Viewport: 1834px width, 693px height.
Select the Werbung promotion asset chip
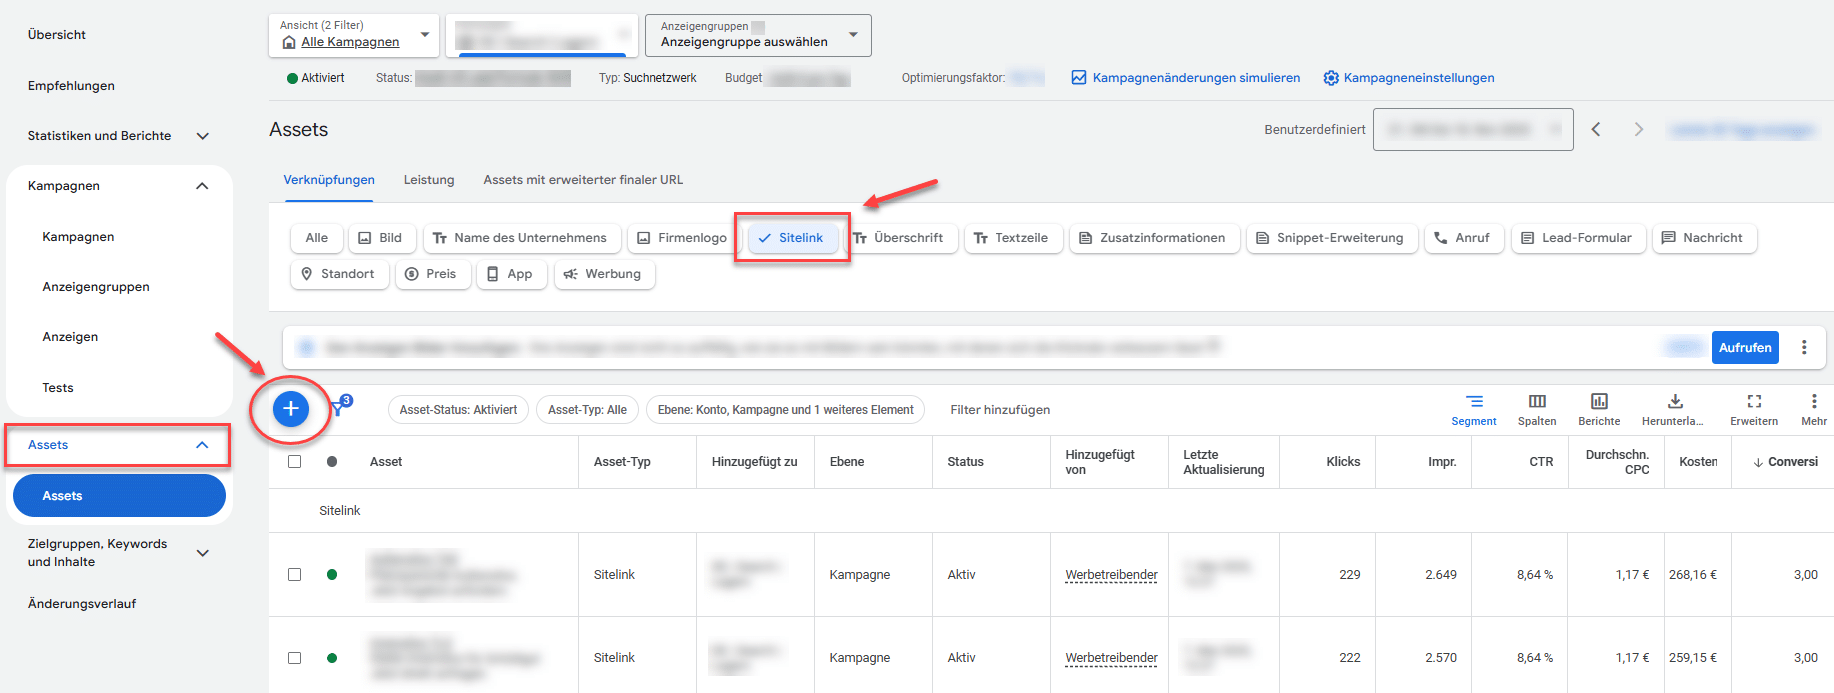pyautogui.click(x=604, y=274)
